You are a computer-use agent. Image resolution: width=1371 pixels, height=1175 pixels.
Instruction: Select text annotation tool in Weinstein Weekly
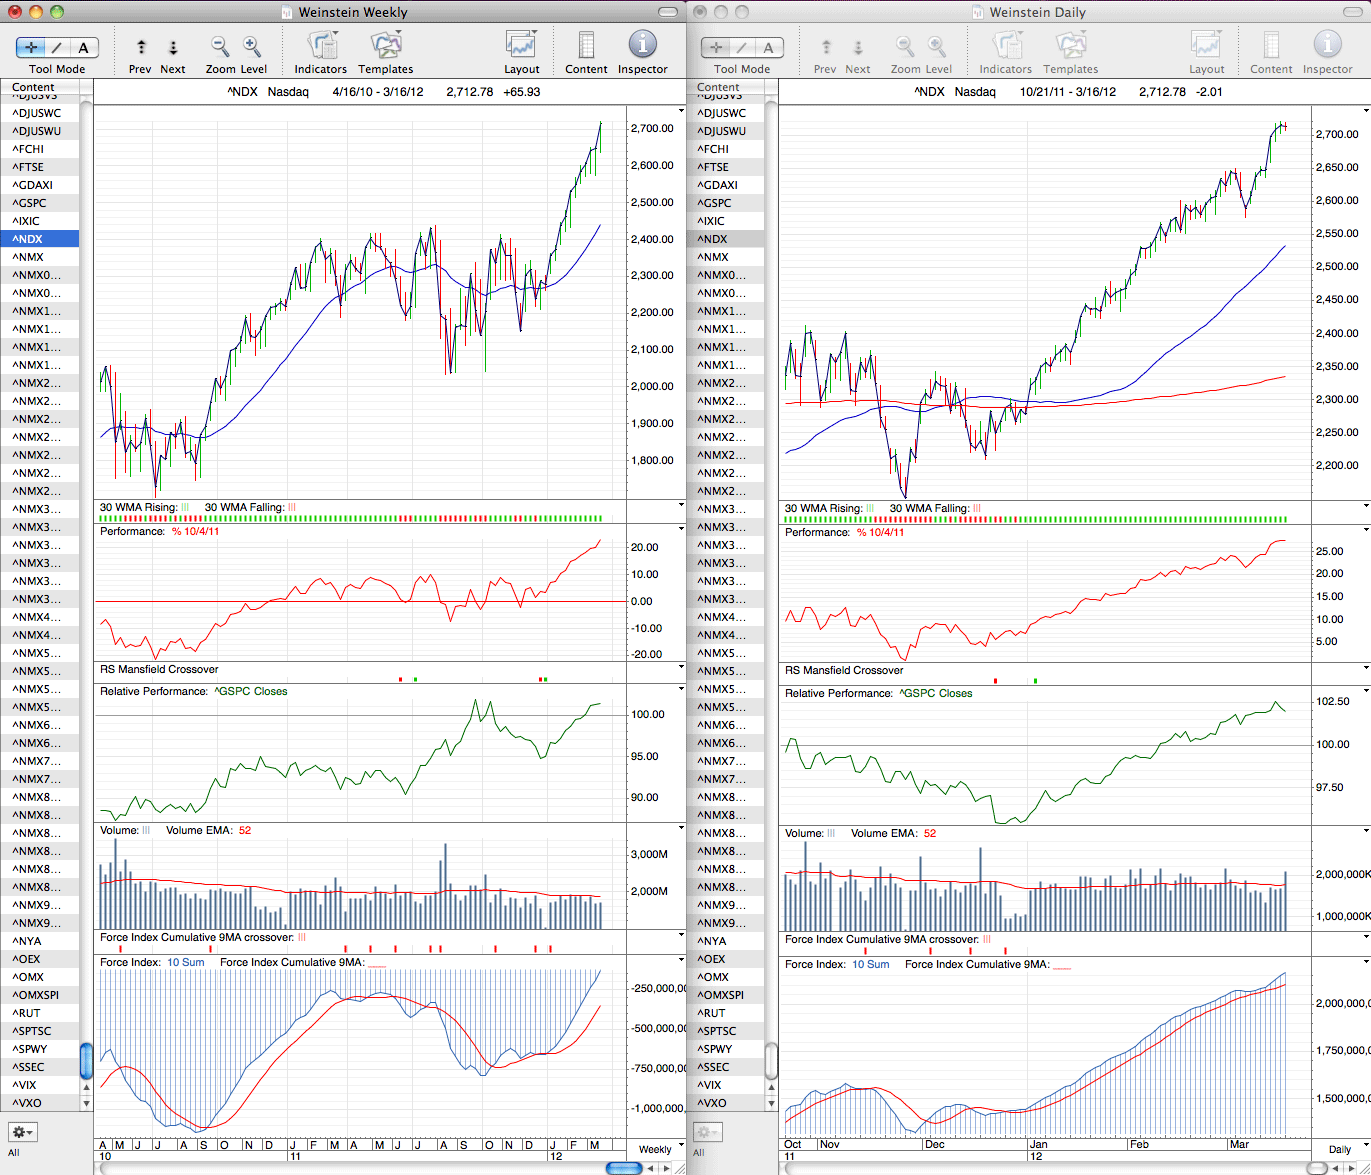(84, 47)
